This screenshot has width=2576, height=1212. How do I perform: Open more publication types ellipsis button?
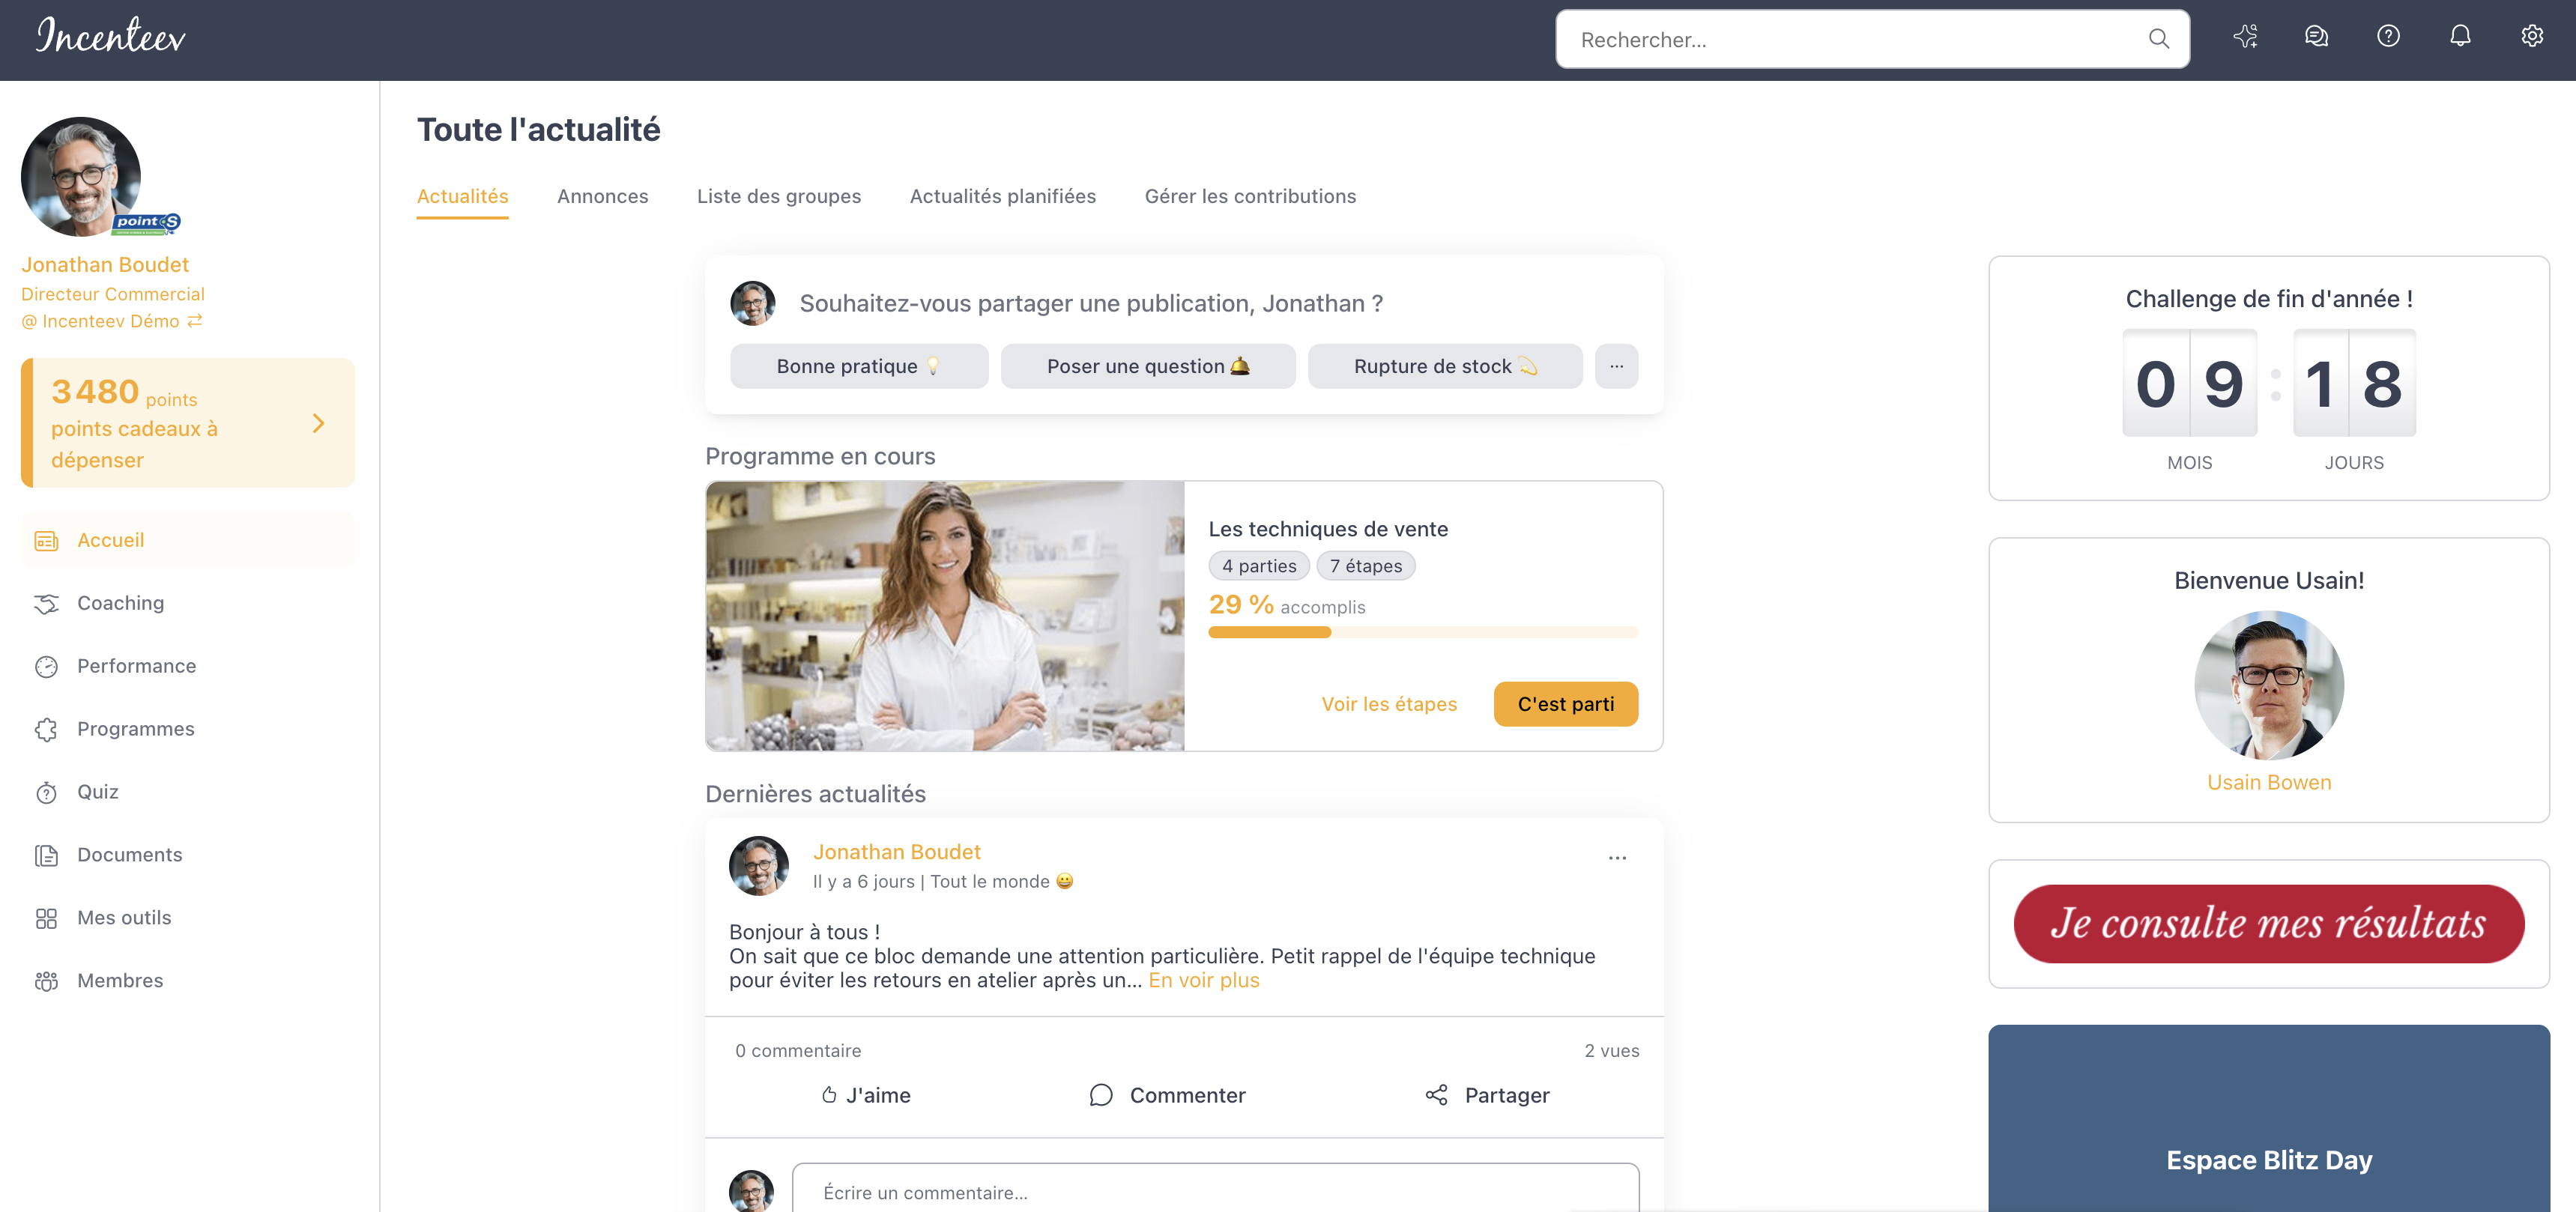(x=1616, y=366)
